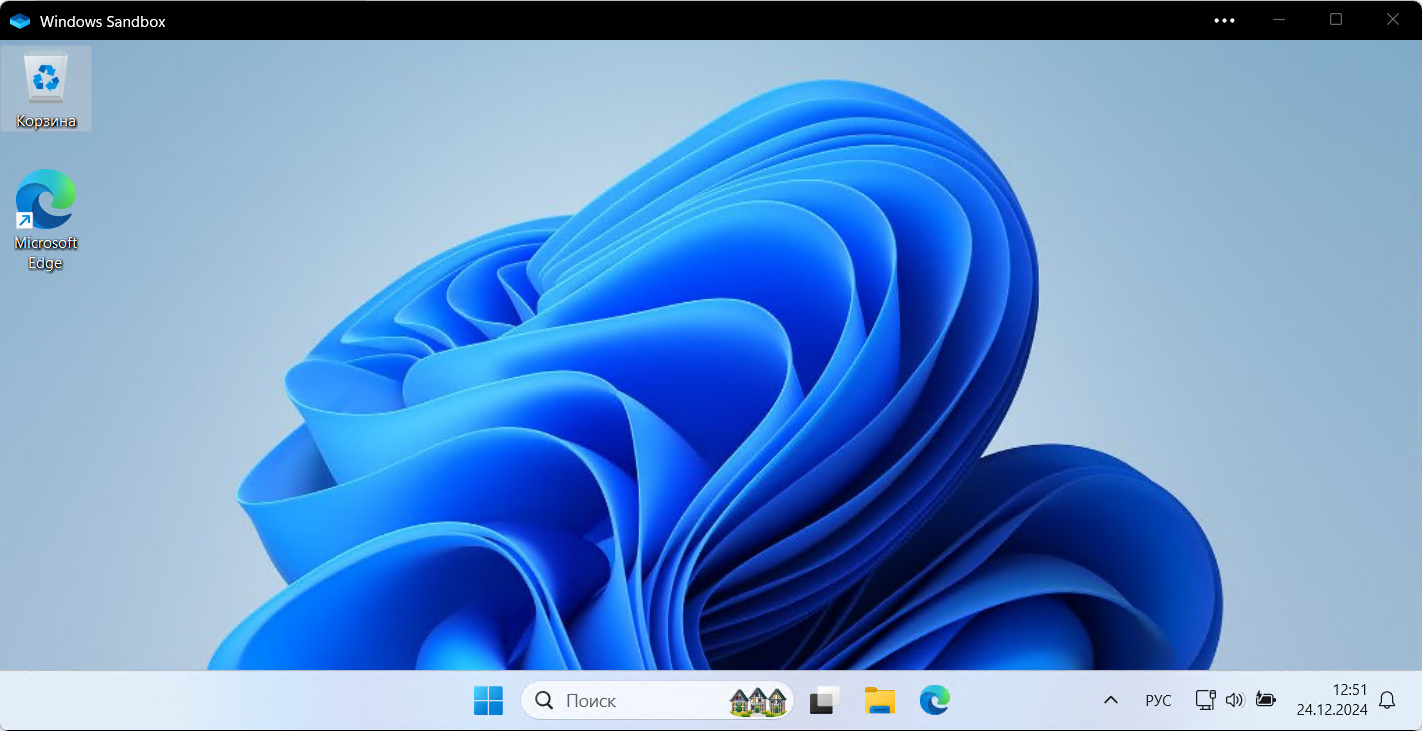Viewport: 1422px width, 731px height.
Task: Click the Windows Sandbox title bar icon
Action: click(20, 21)
